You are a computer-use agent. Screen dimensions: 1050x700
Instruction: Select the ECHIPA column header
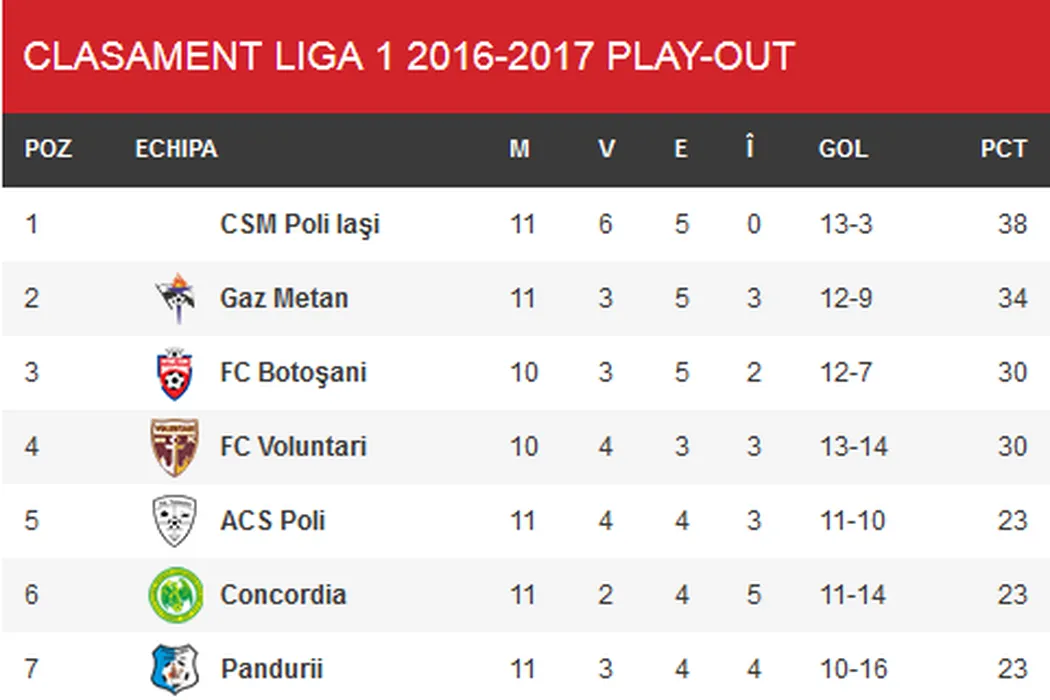pyautogui.click(x=176, y=149)
